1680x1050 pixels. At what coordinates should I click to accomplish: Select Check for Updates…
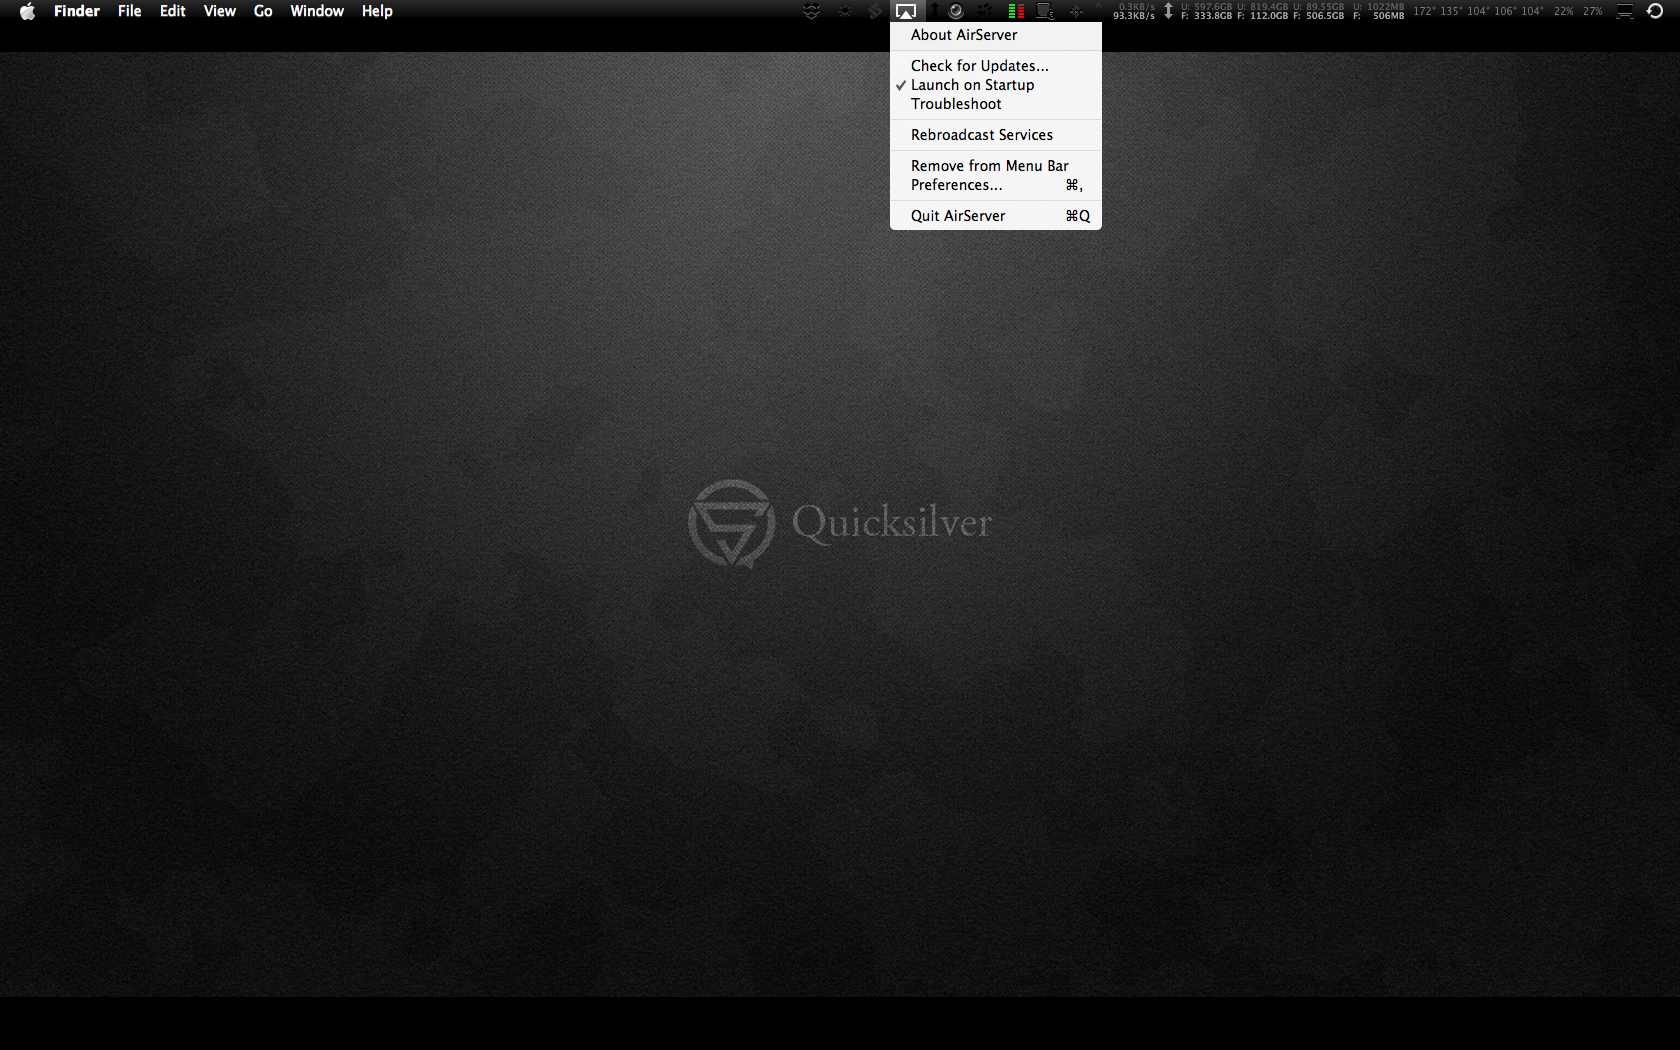click(x=996, y=66)
